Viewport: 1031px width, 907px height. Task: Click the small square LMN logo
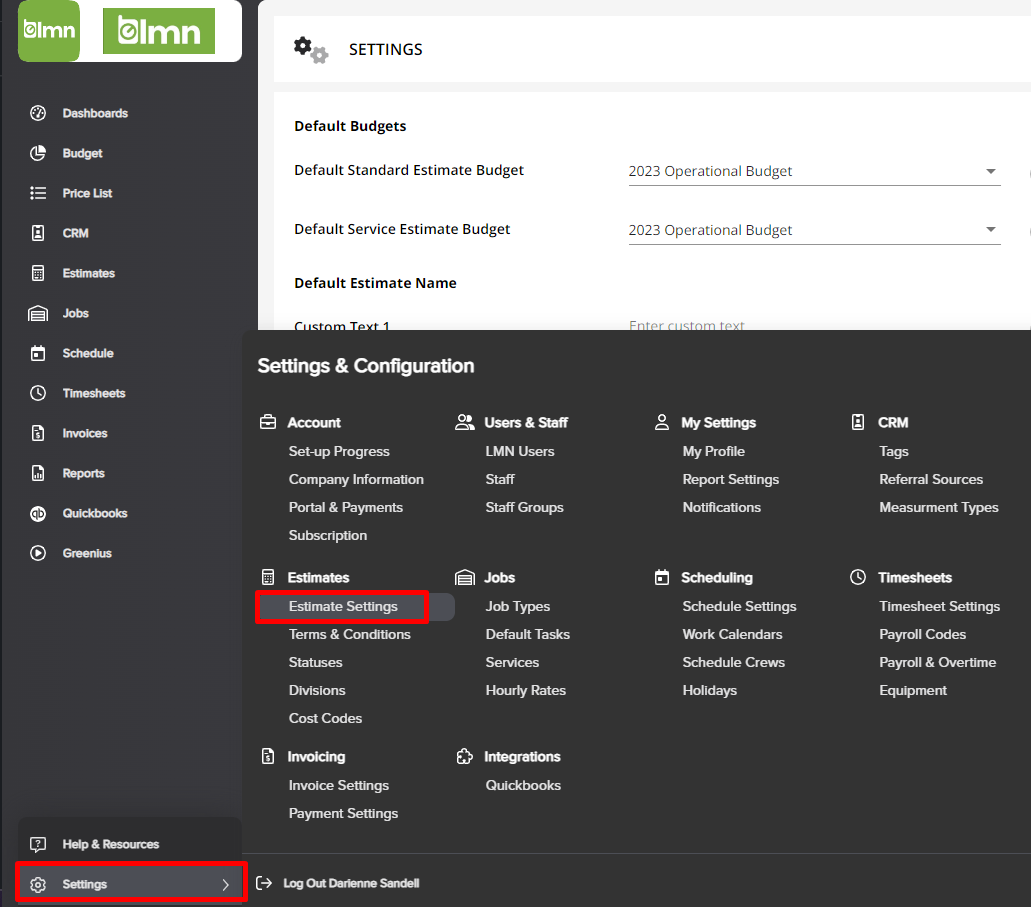click(49, 30)
